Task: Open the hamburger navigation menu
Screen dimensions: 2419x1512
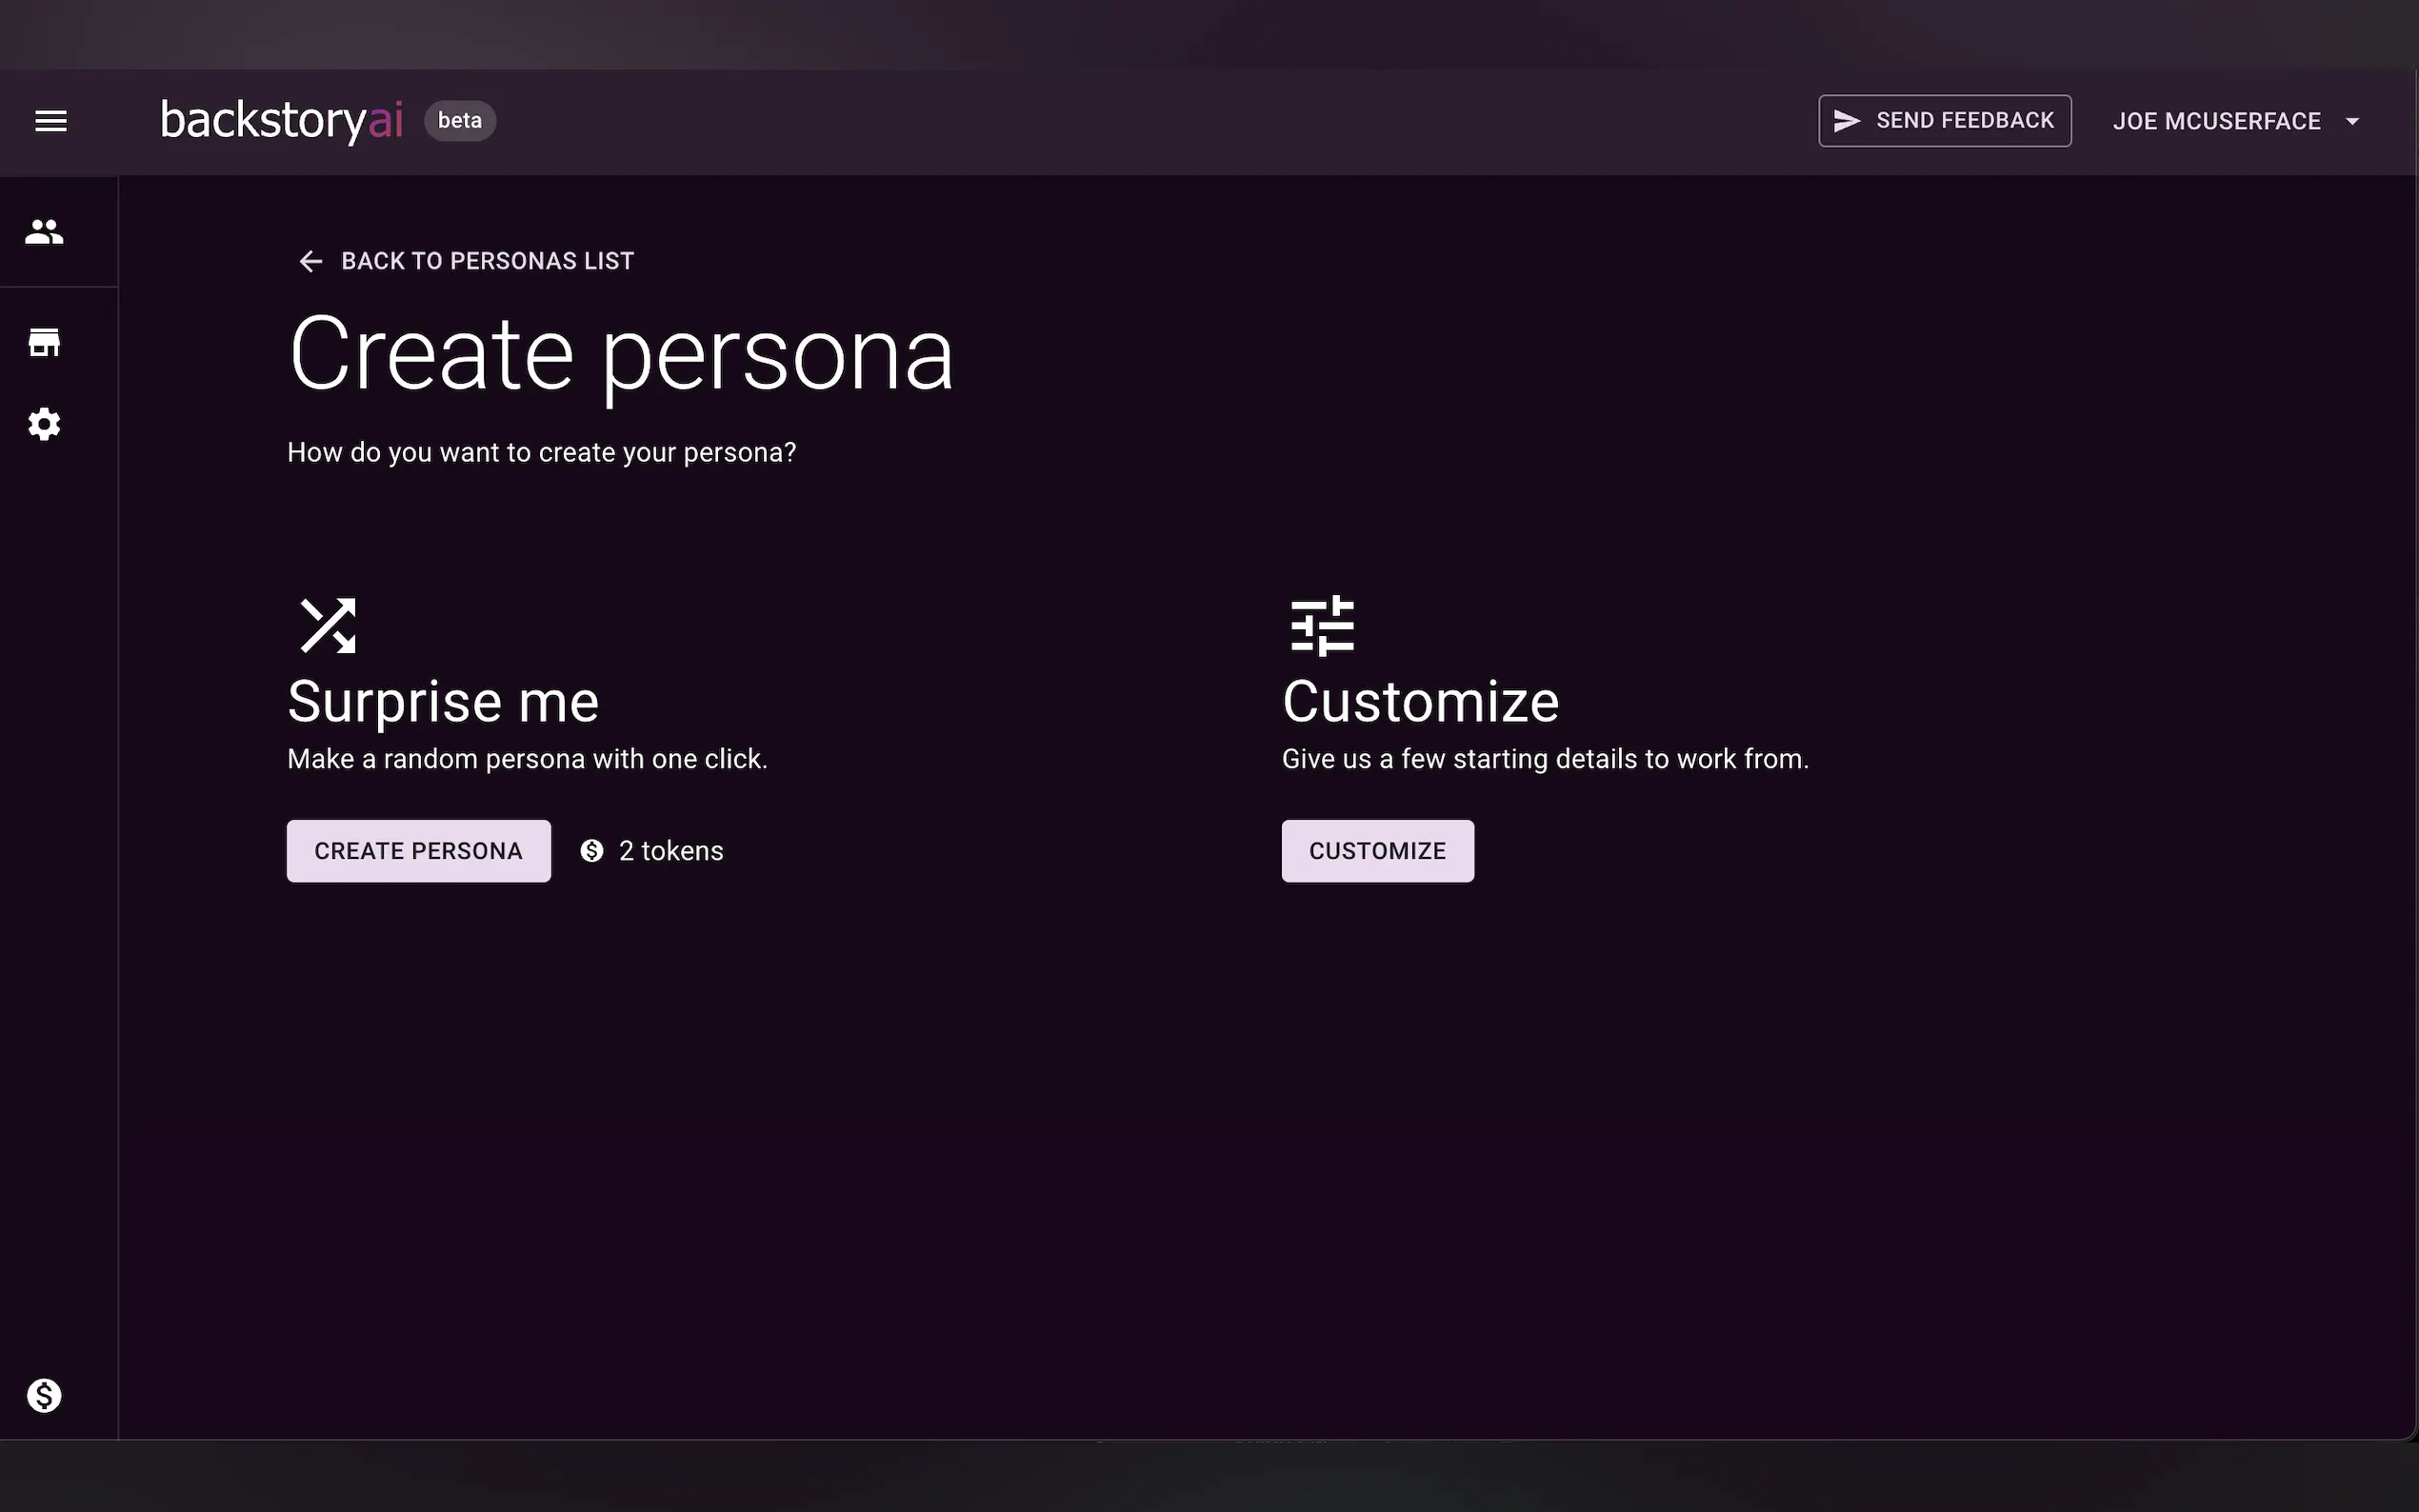Action: (51, 121)
